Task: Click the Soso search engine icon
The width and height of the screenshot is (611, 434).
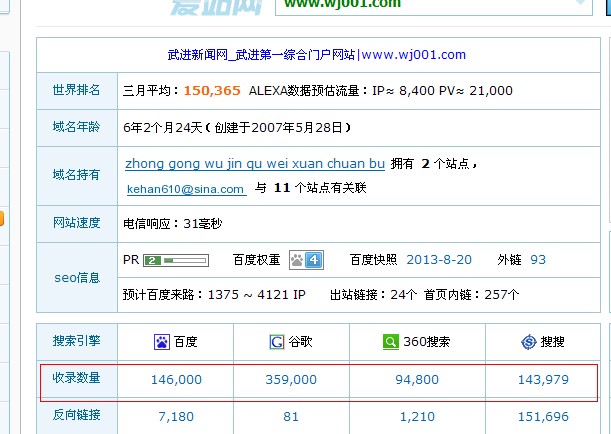Action: 529,342
